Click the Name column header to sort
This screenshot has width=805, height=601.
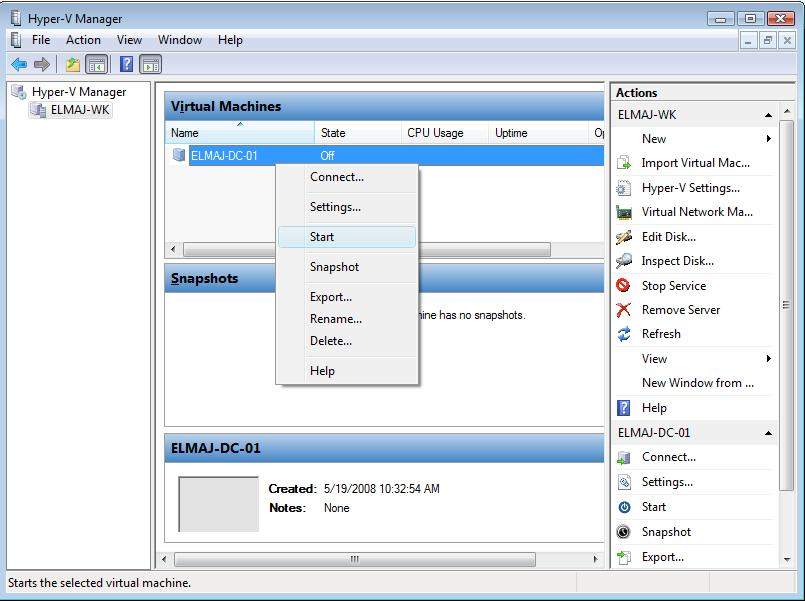click(240, 132)
